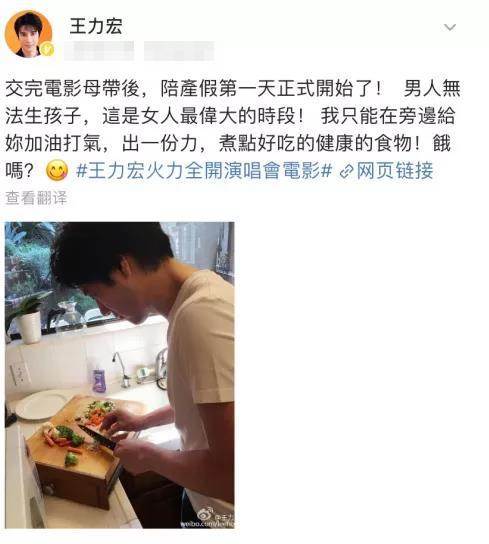Click the blurred post source label
The width and height of the screenshot is (489, 544).
coord(179,51)
